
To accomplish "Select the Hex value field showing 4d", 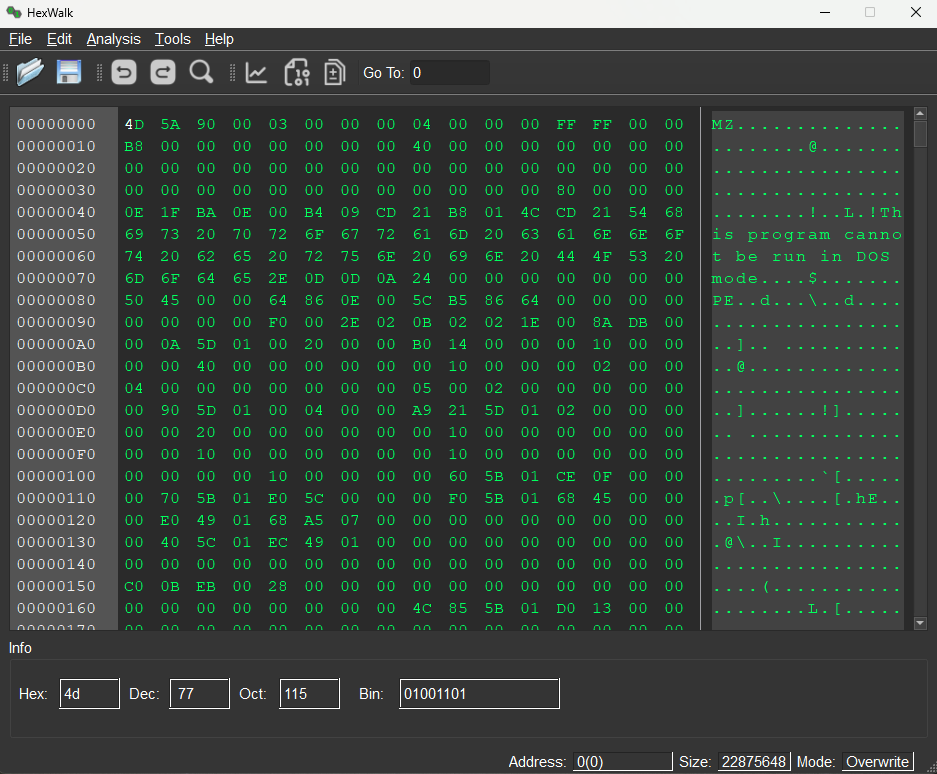I will point(89,693).
